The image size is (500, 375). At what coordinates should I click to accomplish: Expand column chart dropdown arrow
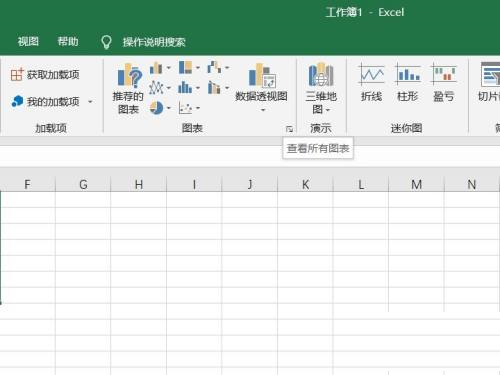[x=168, y=68]
